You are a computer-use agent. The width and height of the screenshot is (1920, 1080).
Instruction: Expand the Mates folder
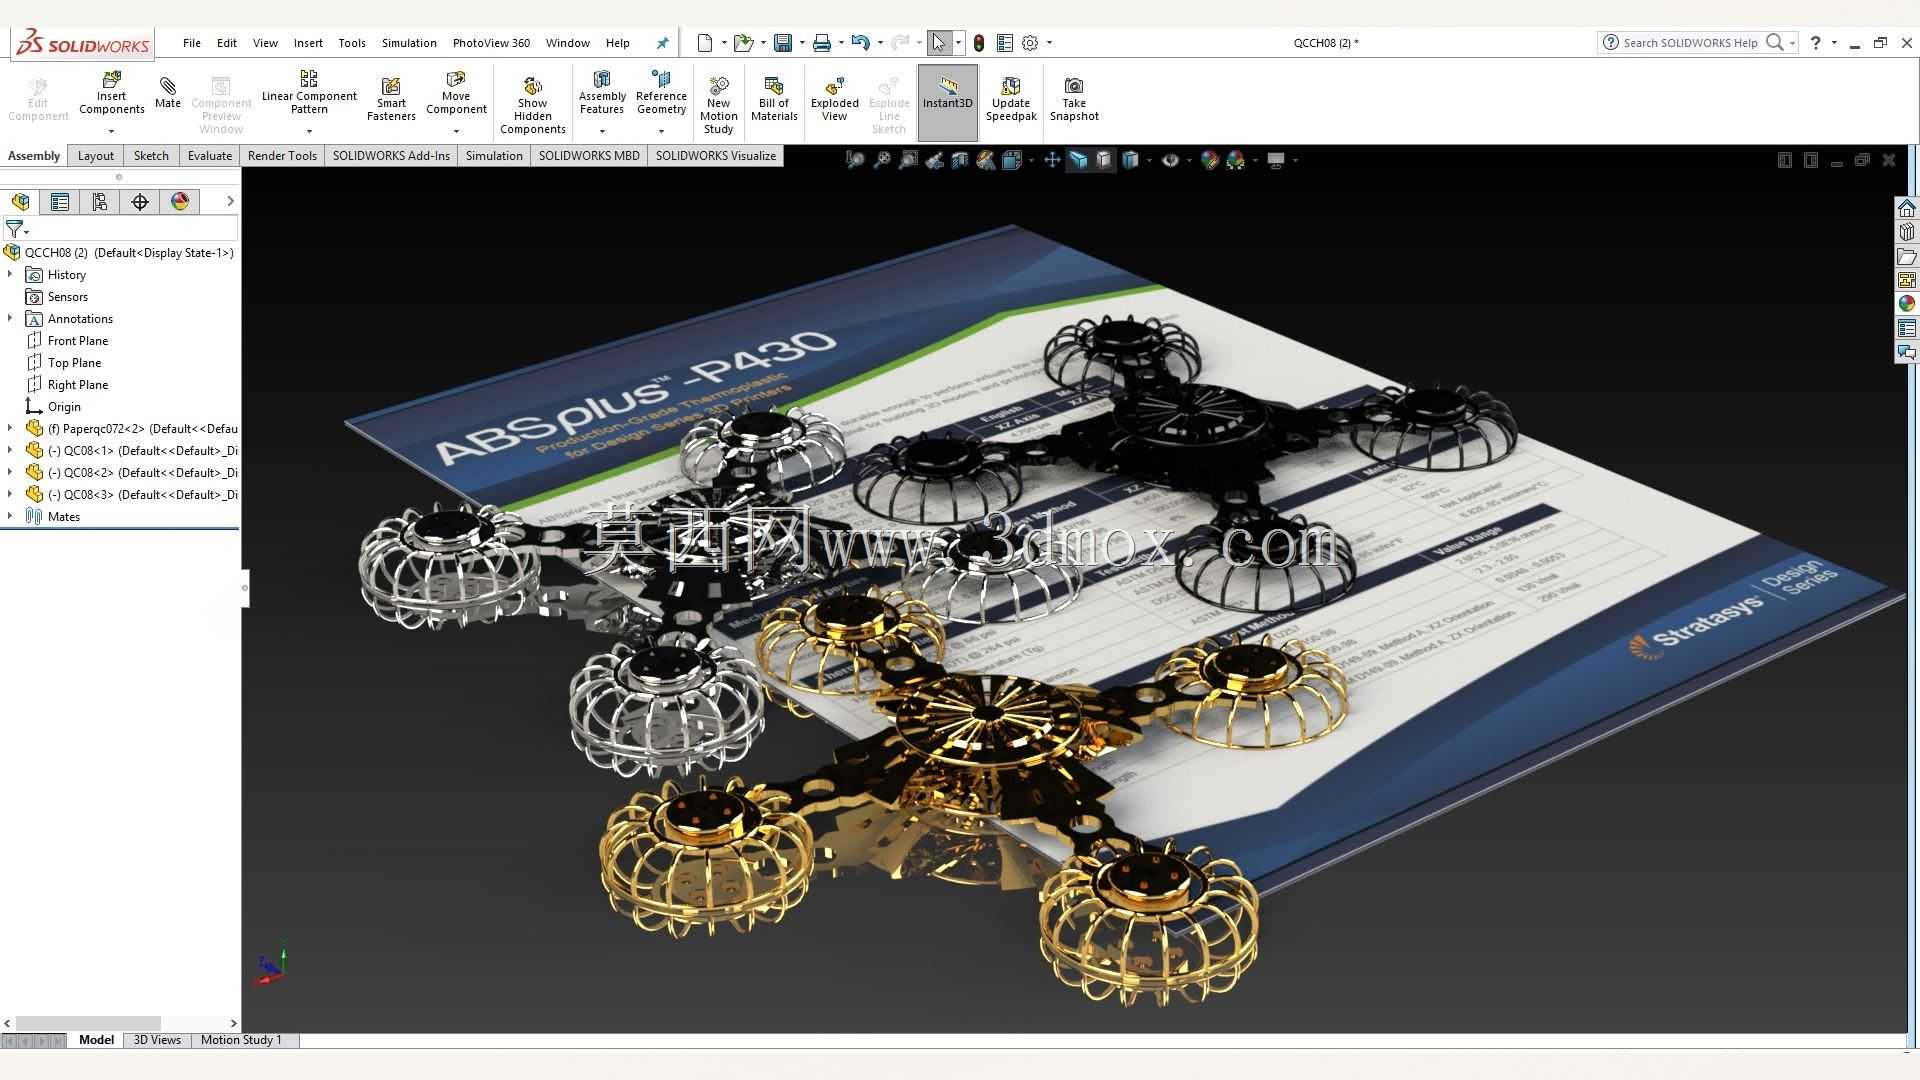click(x=10, y=516)
